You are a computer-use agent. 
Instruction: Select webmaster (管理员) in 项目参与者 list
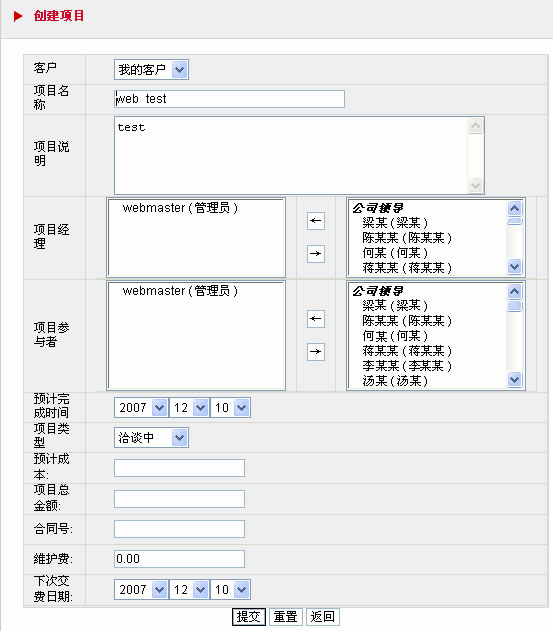(x=180, y=291)
